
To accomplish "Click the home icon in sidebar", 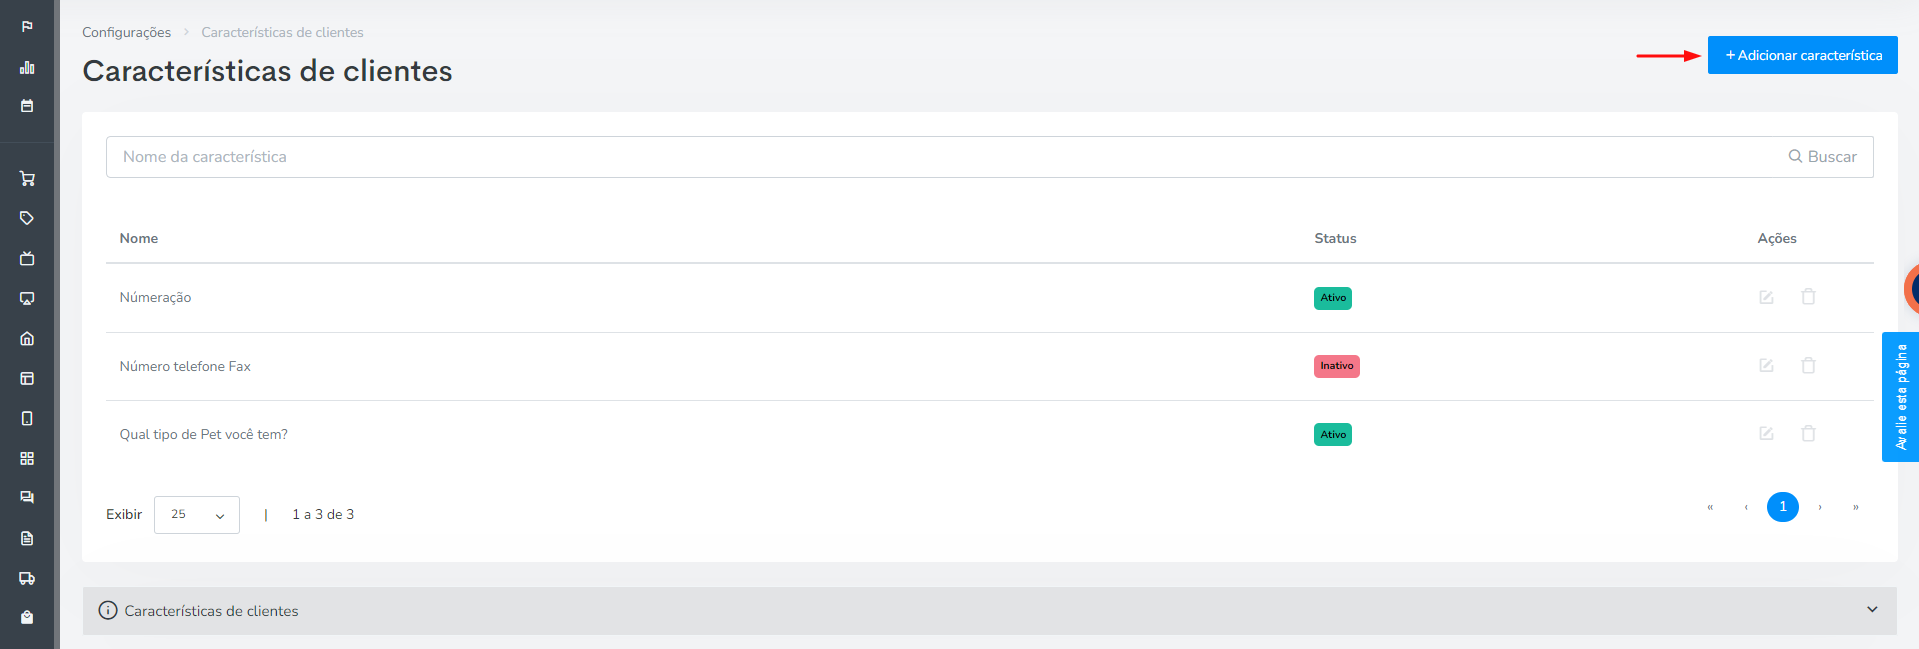I will (x=27, y=338).
